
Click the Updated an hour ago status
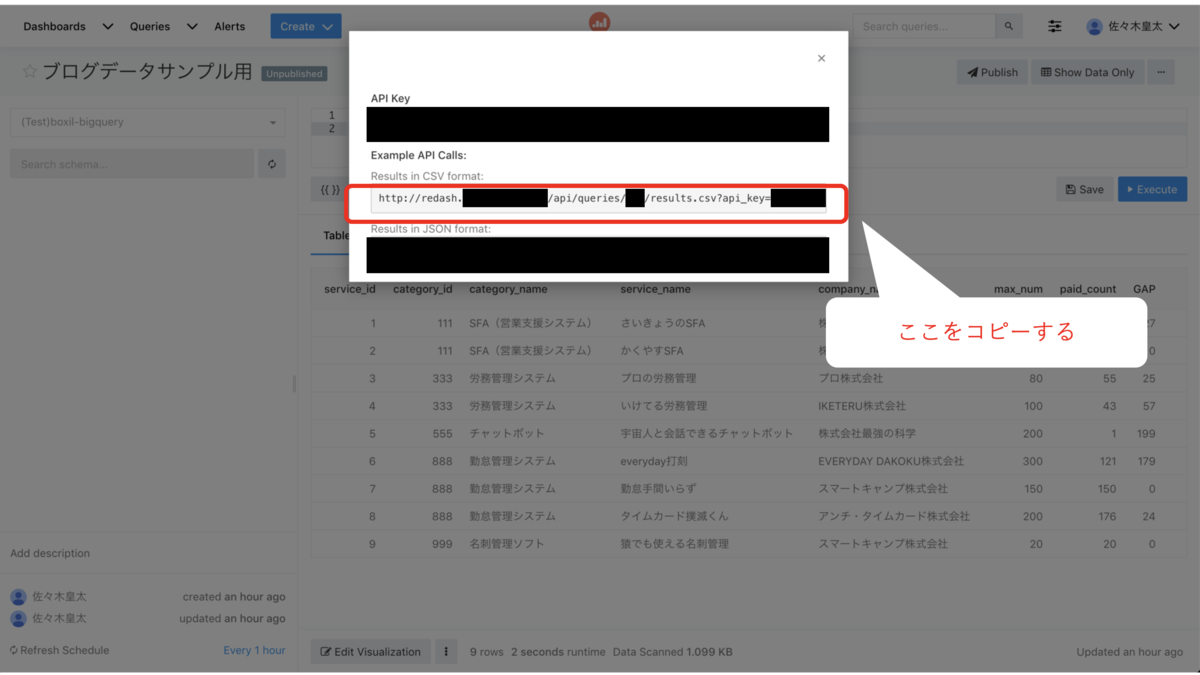pyautogui.click(x=1129, y=652)
